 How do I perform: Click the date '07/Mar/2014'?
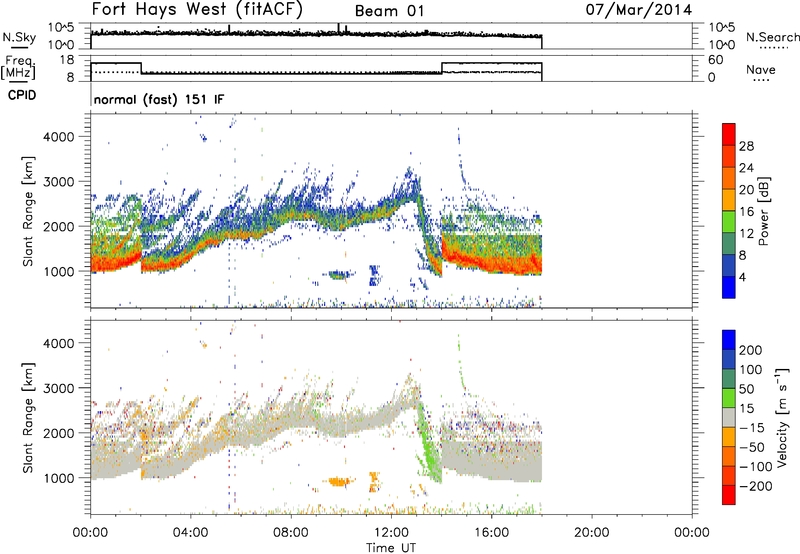click(x=639, y=10)
